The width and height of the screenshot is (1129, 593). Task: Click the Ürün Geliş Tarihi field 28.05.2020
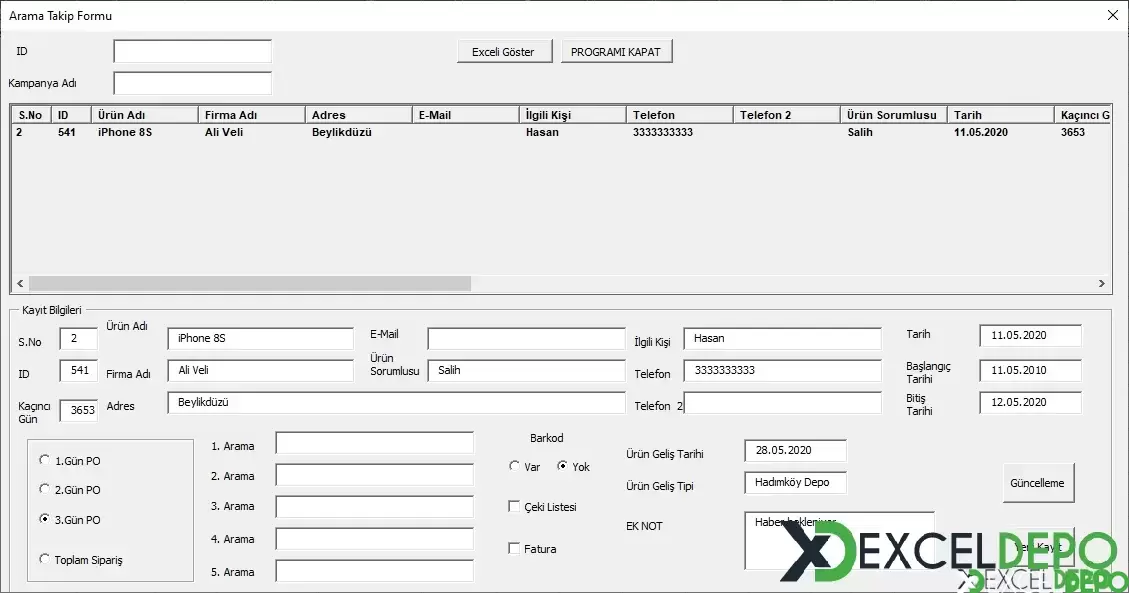click(x=796, y=451)
